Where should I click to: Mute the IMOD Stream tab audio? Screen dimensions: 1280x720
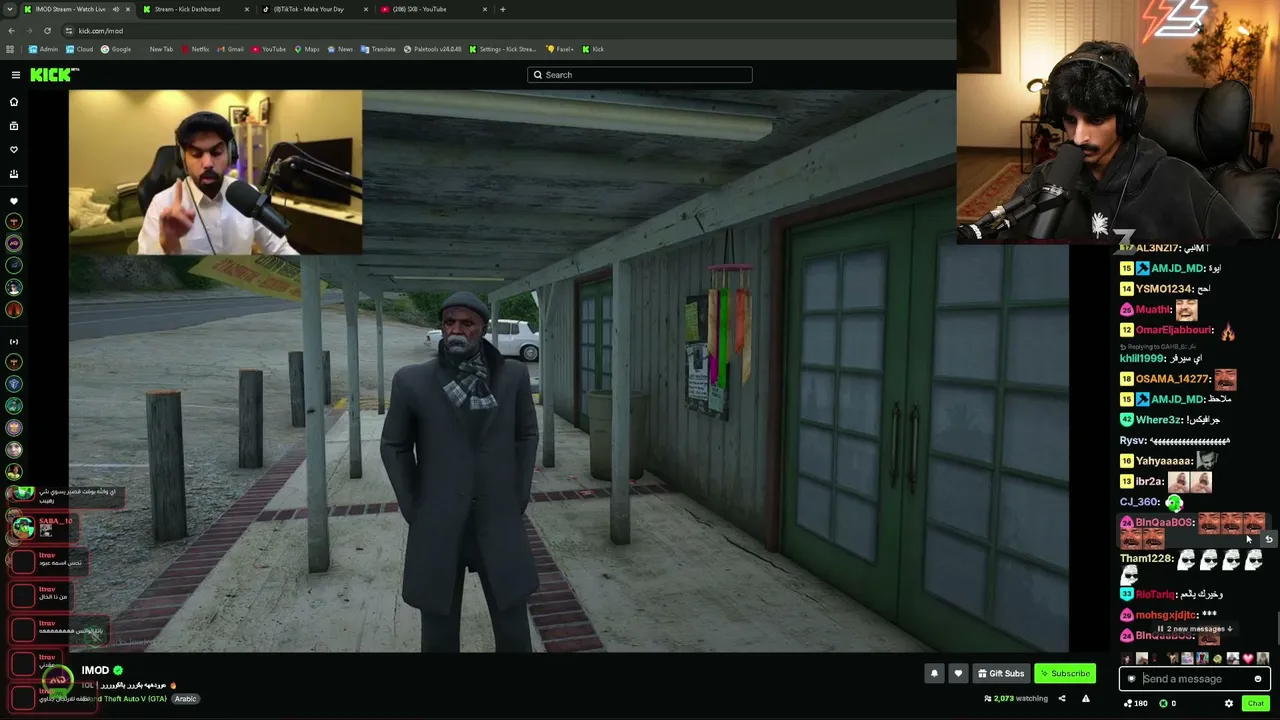(x=116, y=9)
